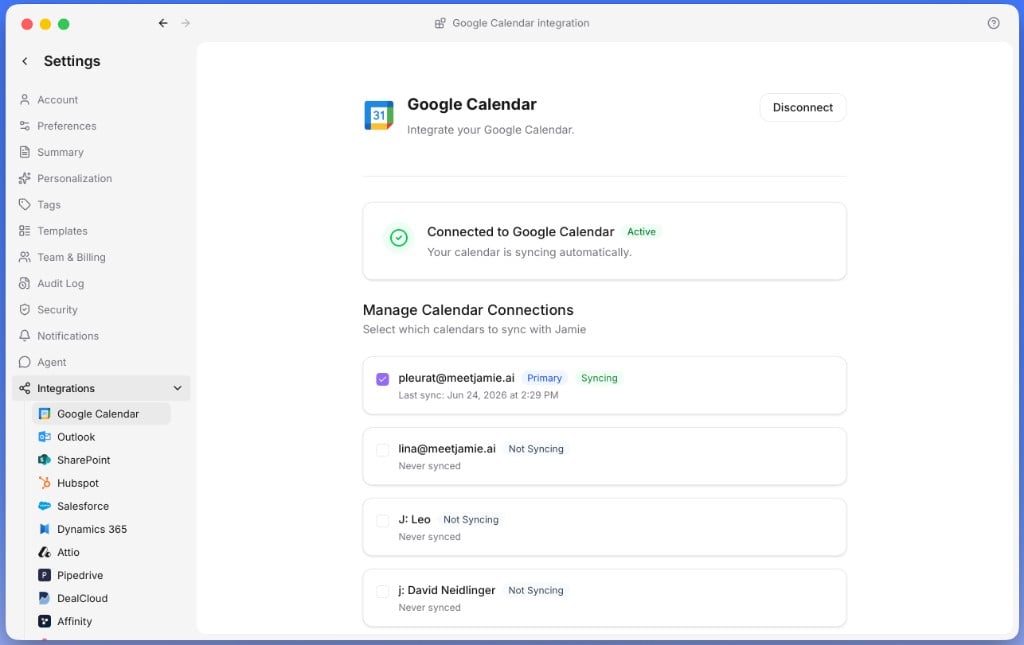This screenshot has width=1024, height=645.
Task: Click the DealCloud icon in sidebar
Action: [x=44, y=598]
